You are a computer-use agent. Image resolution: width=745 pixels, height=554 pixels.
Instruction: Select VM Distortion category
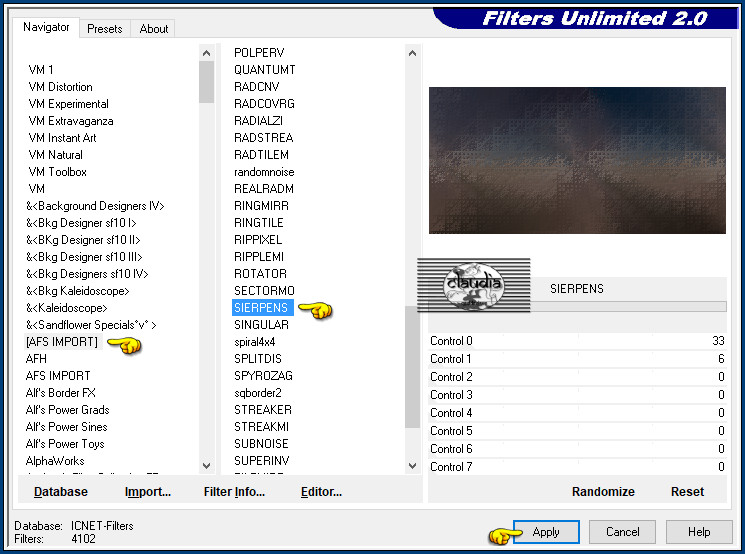(60, 87)
